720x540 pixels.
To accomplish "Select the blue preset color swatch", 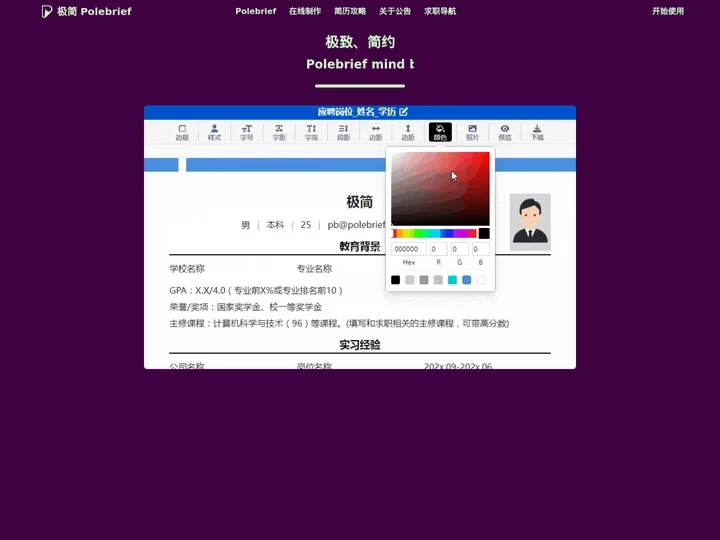I will tap(467, 280).
